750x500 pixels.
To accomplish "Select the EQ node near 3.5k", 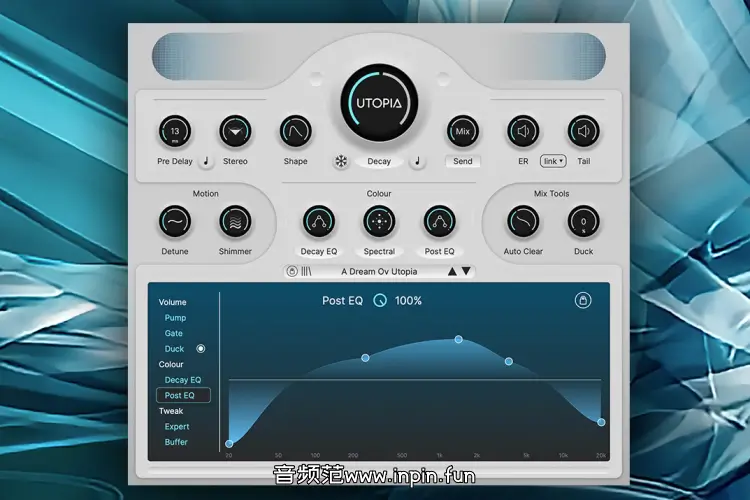I will (509, 361).
